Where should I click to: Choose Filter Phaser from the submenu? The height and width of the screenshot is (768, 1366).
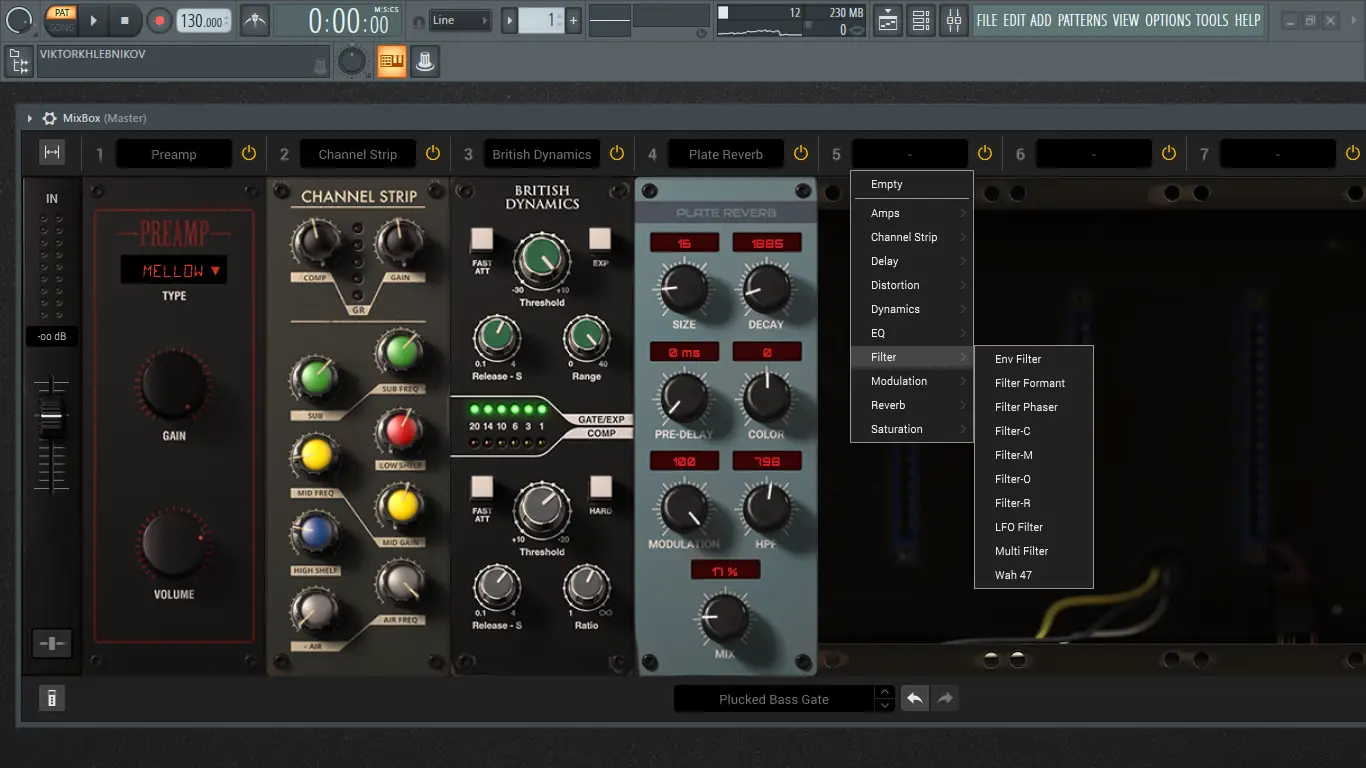[x=1034, y=407]
